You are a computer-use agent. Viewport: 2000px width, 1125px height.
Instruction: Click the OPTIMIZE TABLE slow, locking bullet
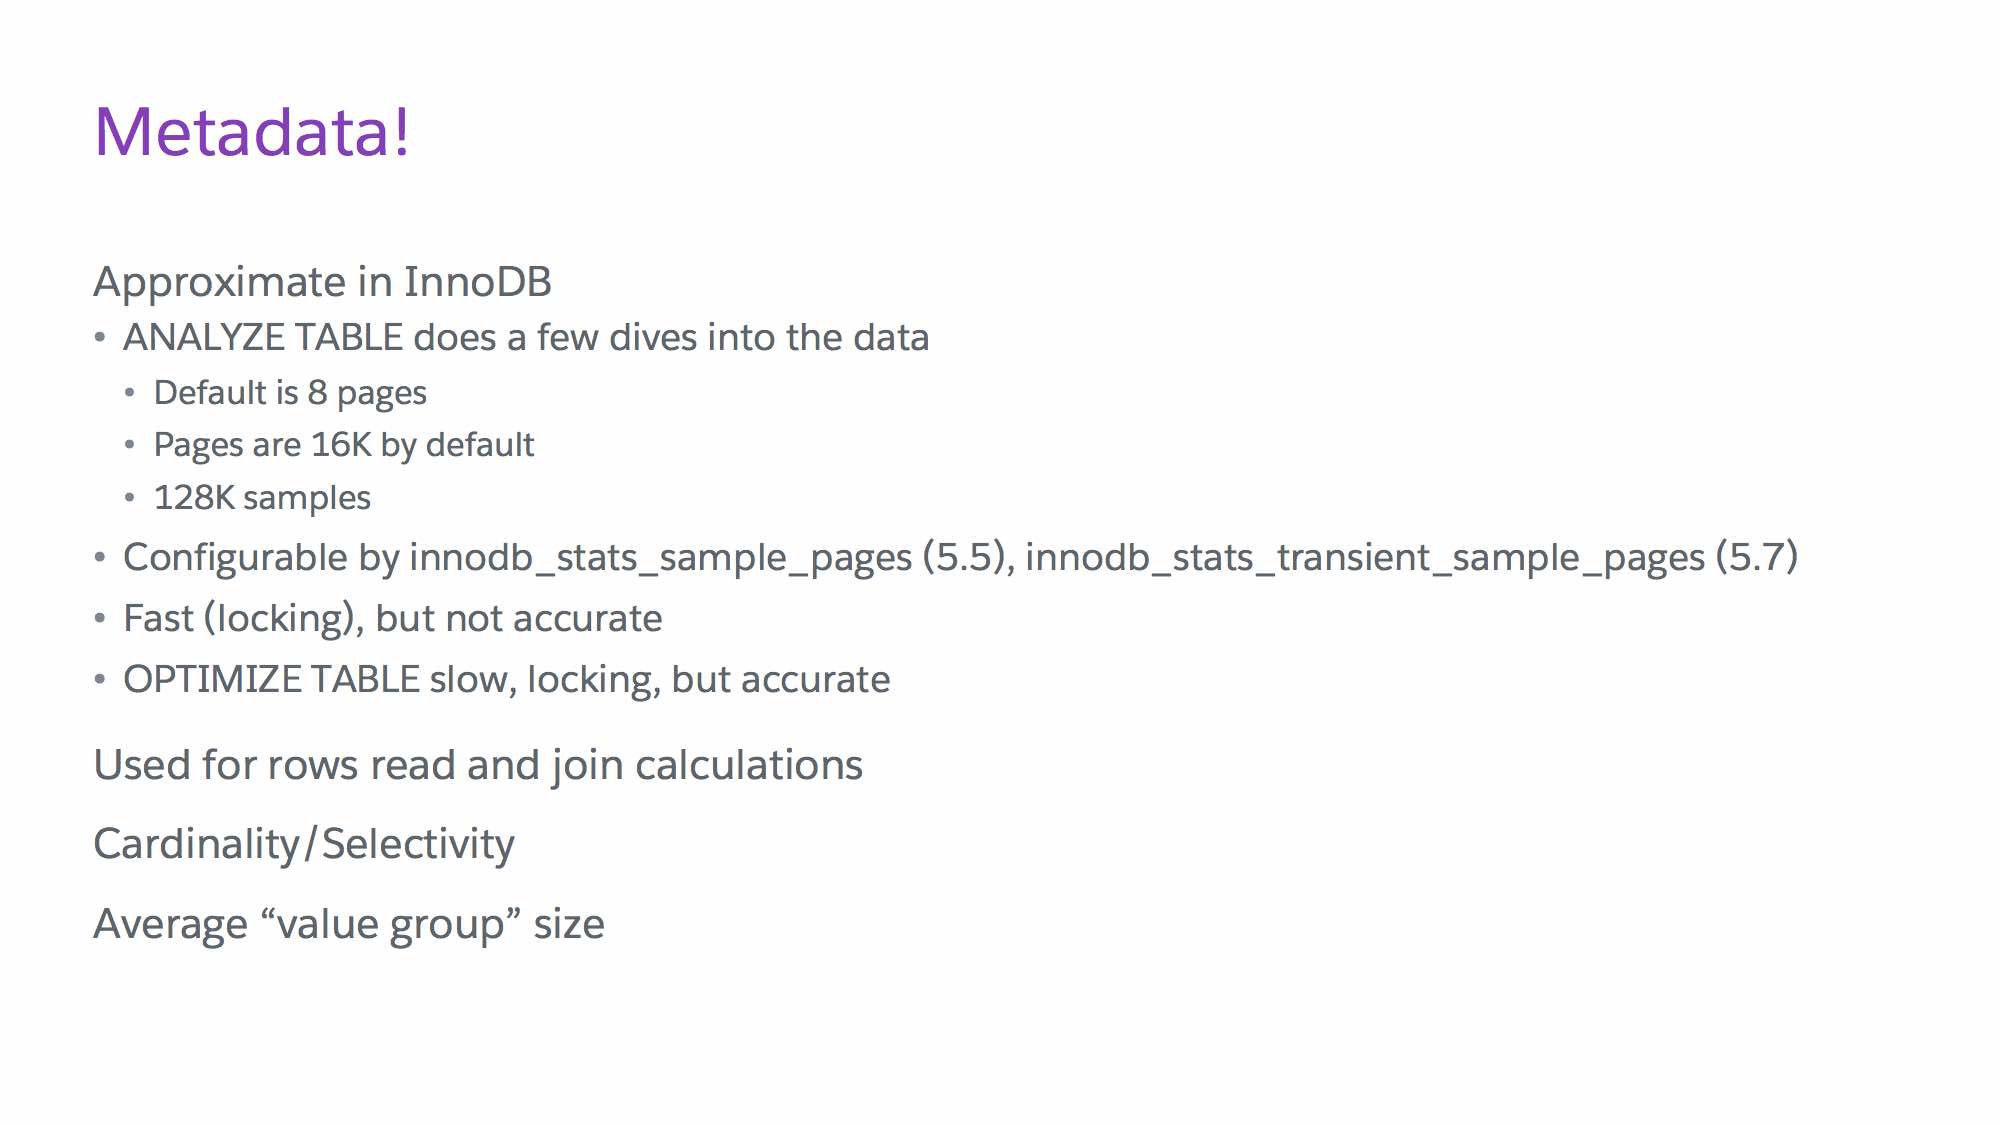coord(506,680)
